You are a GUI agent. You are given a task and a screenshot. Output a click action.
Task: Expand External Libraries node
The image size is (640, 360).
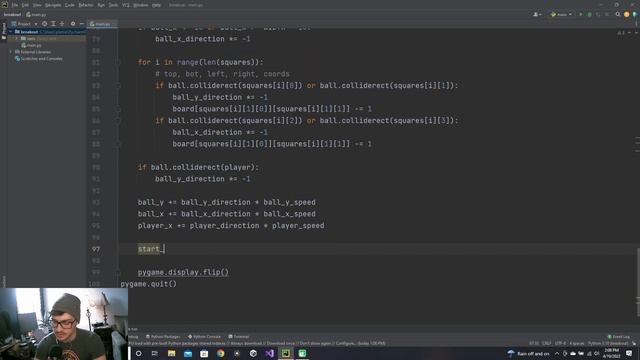(11, 52)
